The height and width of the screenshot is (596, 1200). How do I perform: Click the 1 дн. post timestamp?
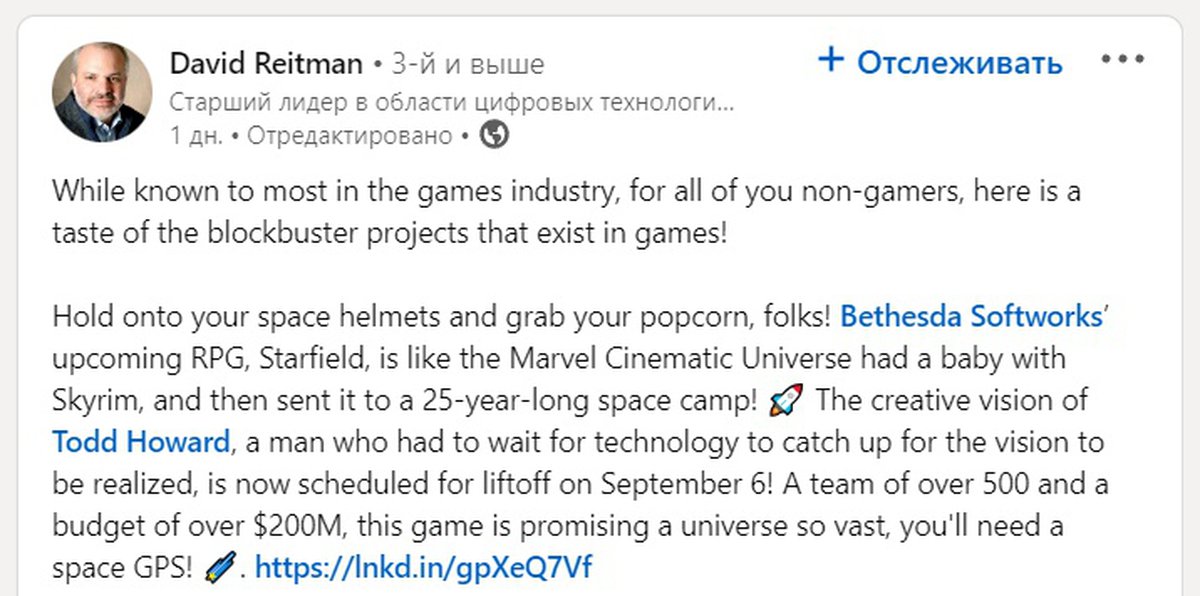pos(195,135)
